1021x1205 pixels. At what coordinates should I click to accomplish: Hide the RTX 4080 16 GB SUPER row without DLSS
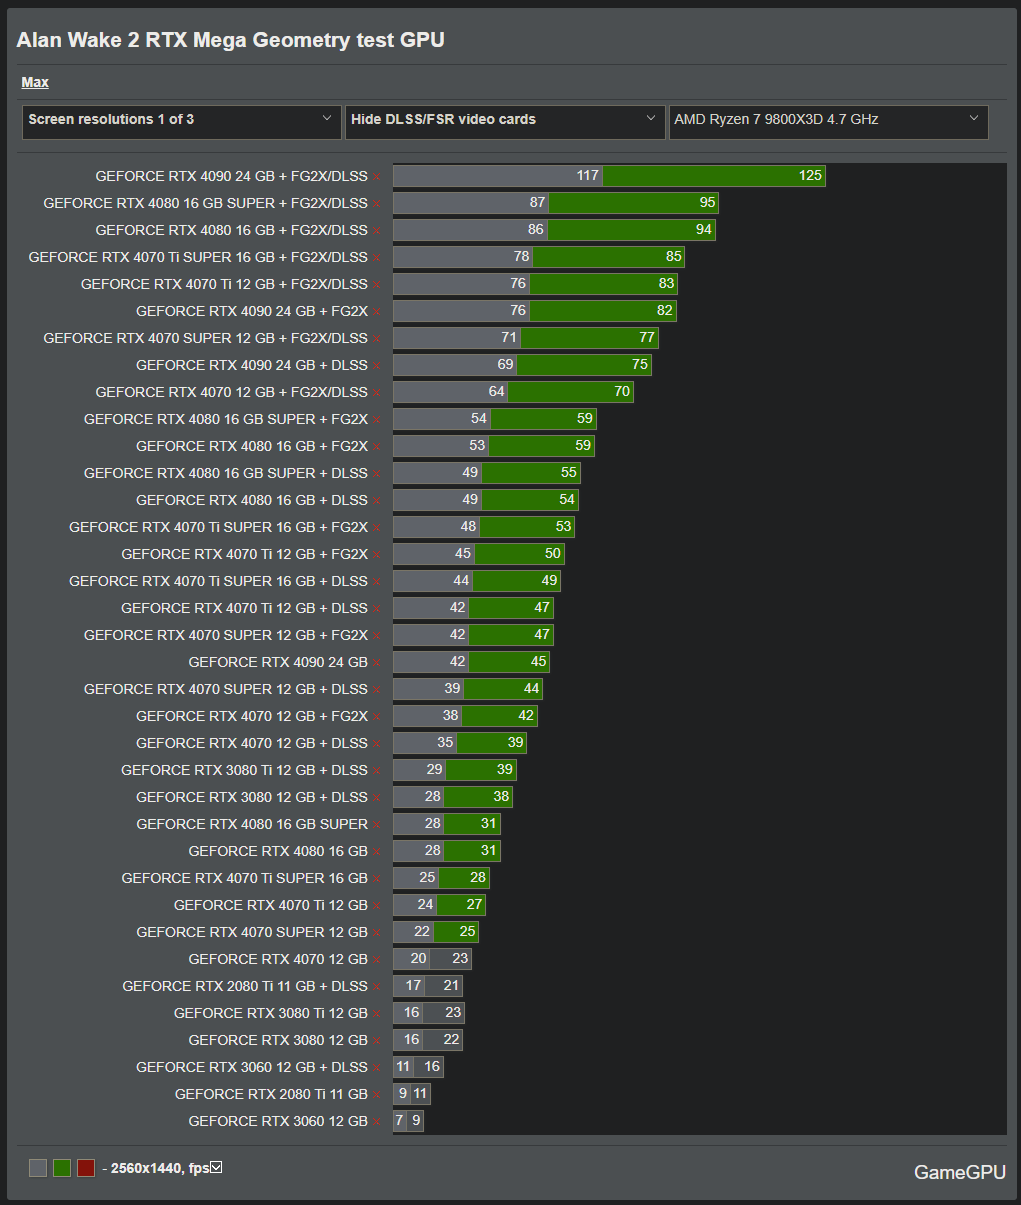377,825
